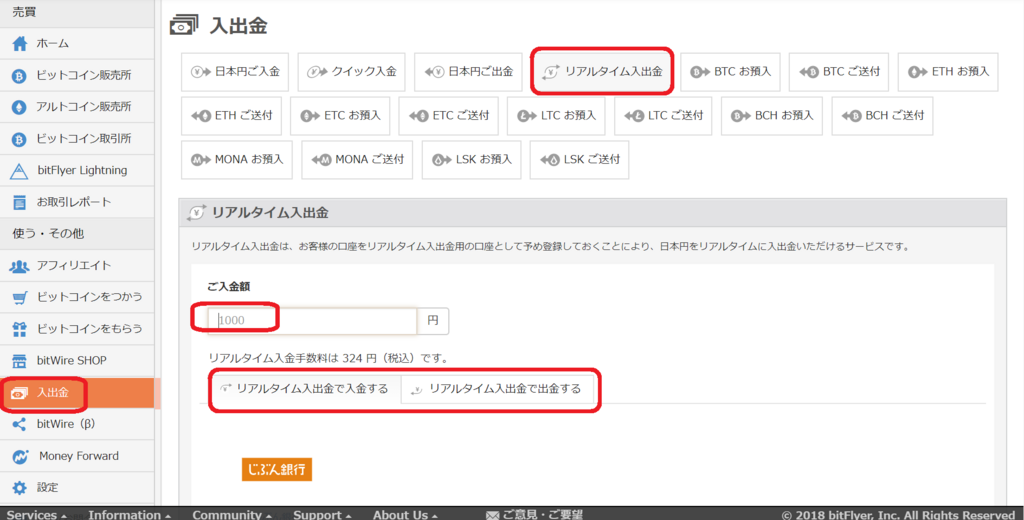Click the bitFlyer Lightning triangle icon

[x=20, y=171]
